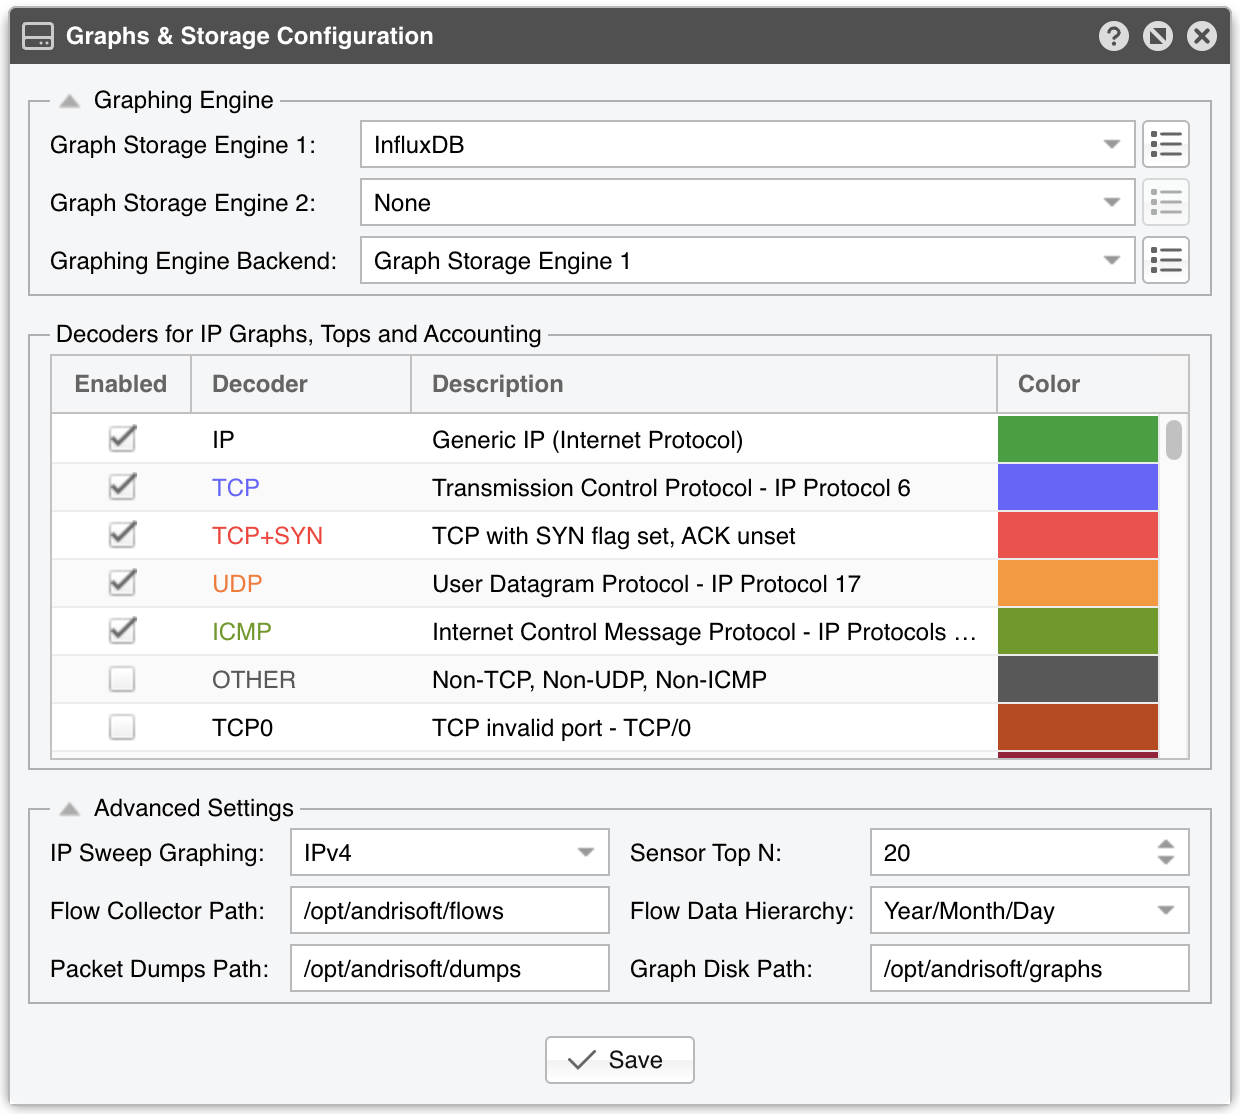Disable the TCP decoder checkbox
1240x1114 pixels.
[122, 487]
